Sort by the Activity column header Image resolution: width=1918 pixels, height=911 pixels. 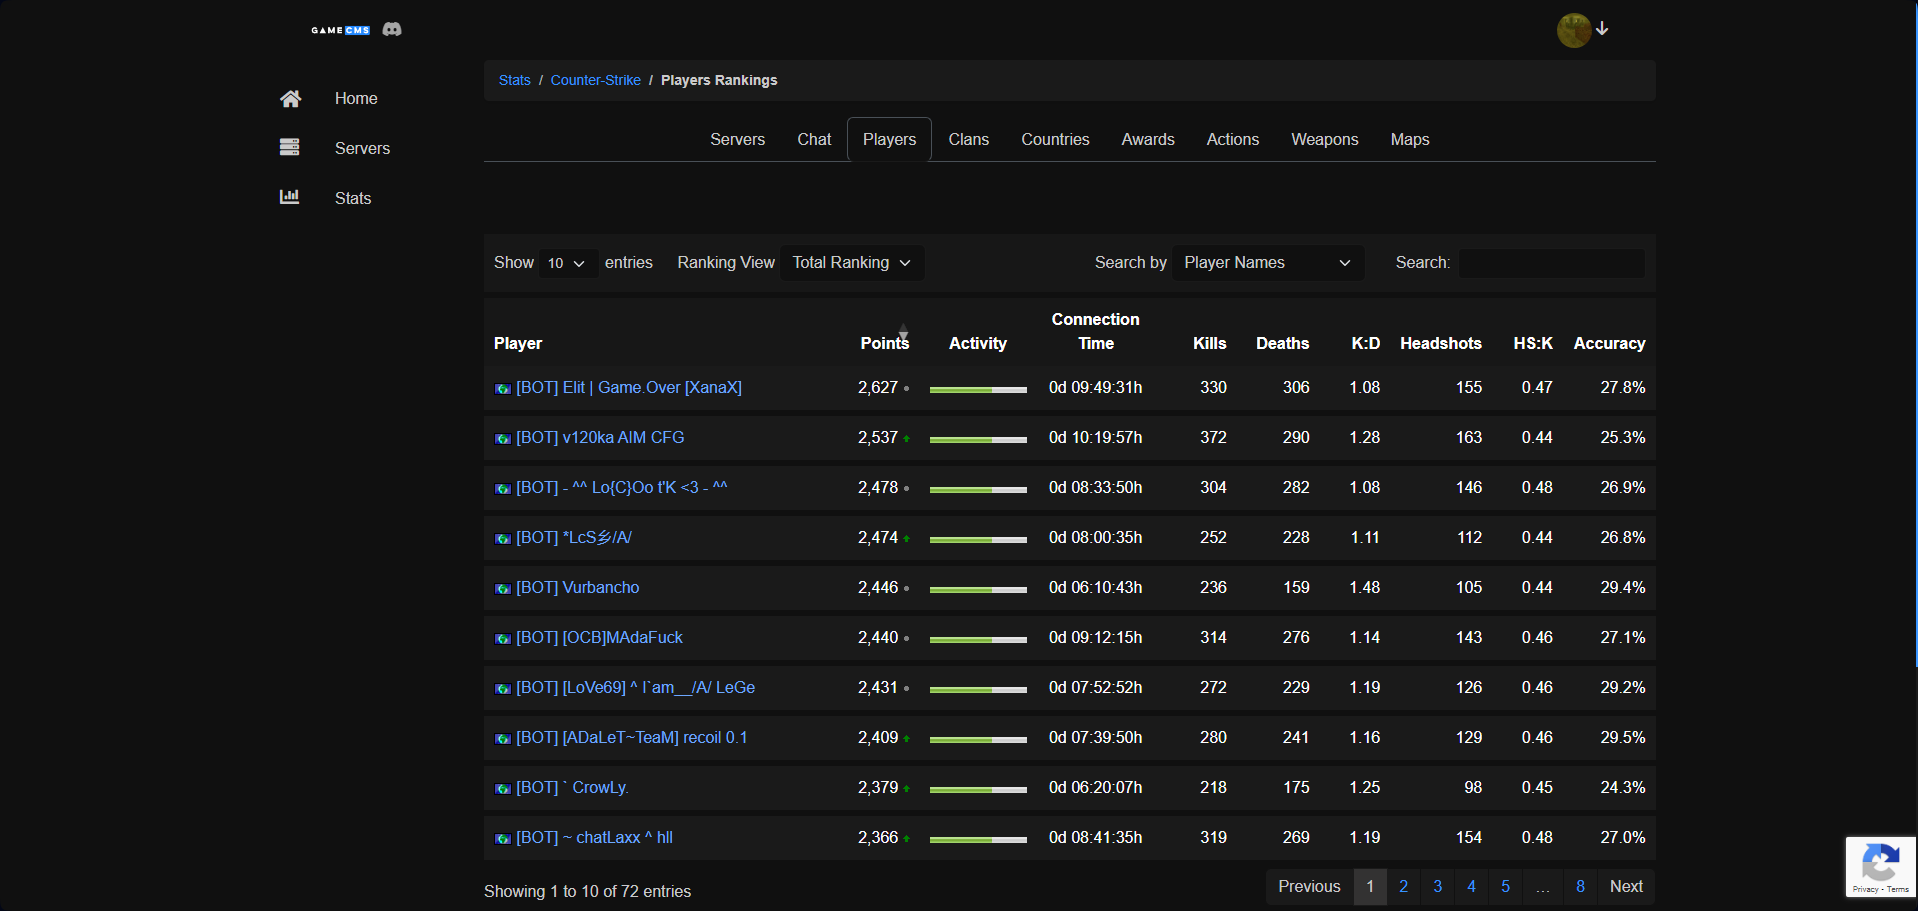pyautogui.click(x=978, y=344)
